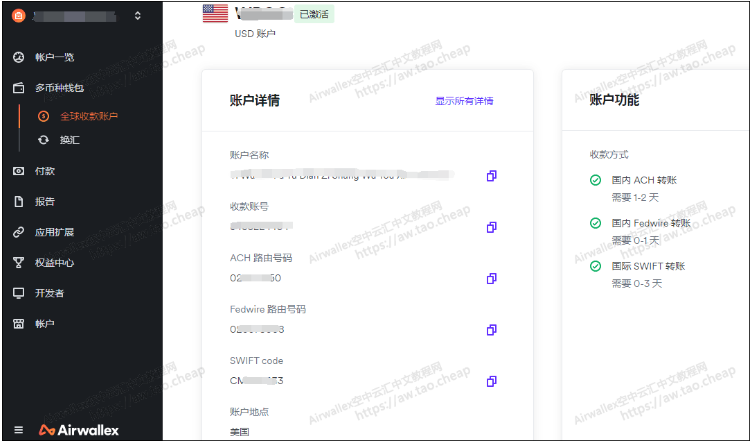Open the 开发者 section
The image size is (751, 441).
click(50, 293)
